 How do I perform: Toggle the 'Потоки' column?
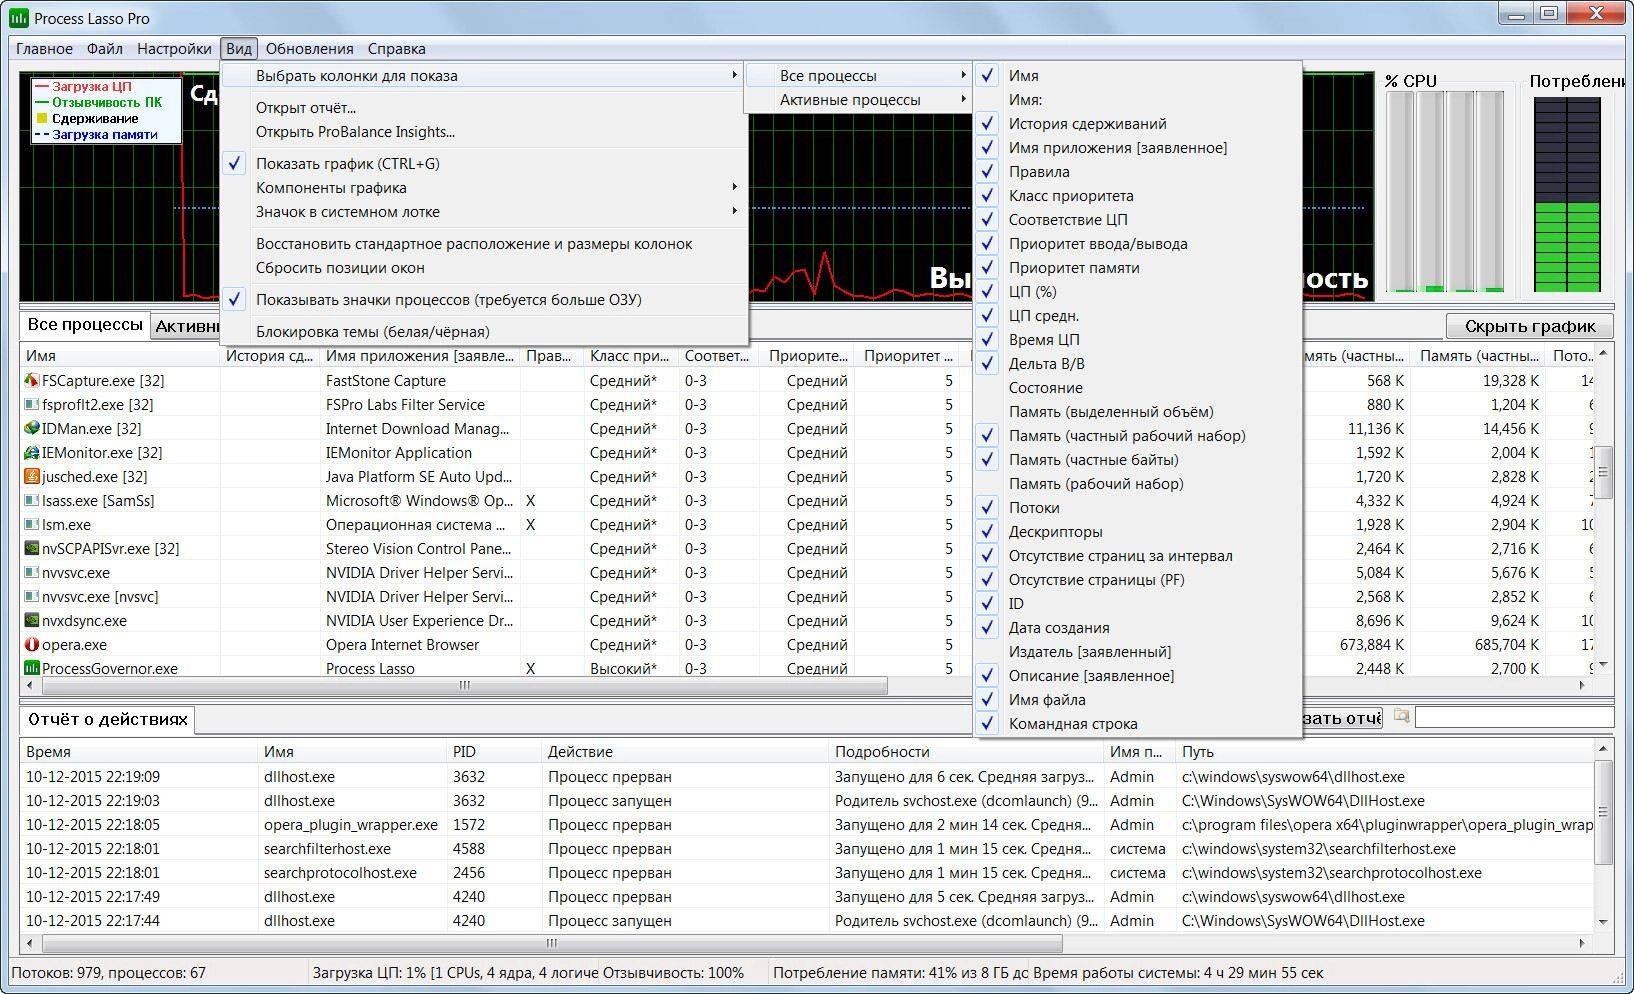tap(1137, 507)
